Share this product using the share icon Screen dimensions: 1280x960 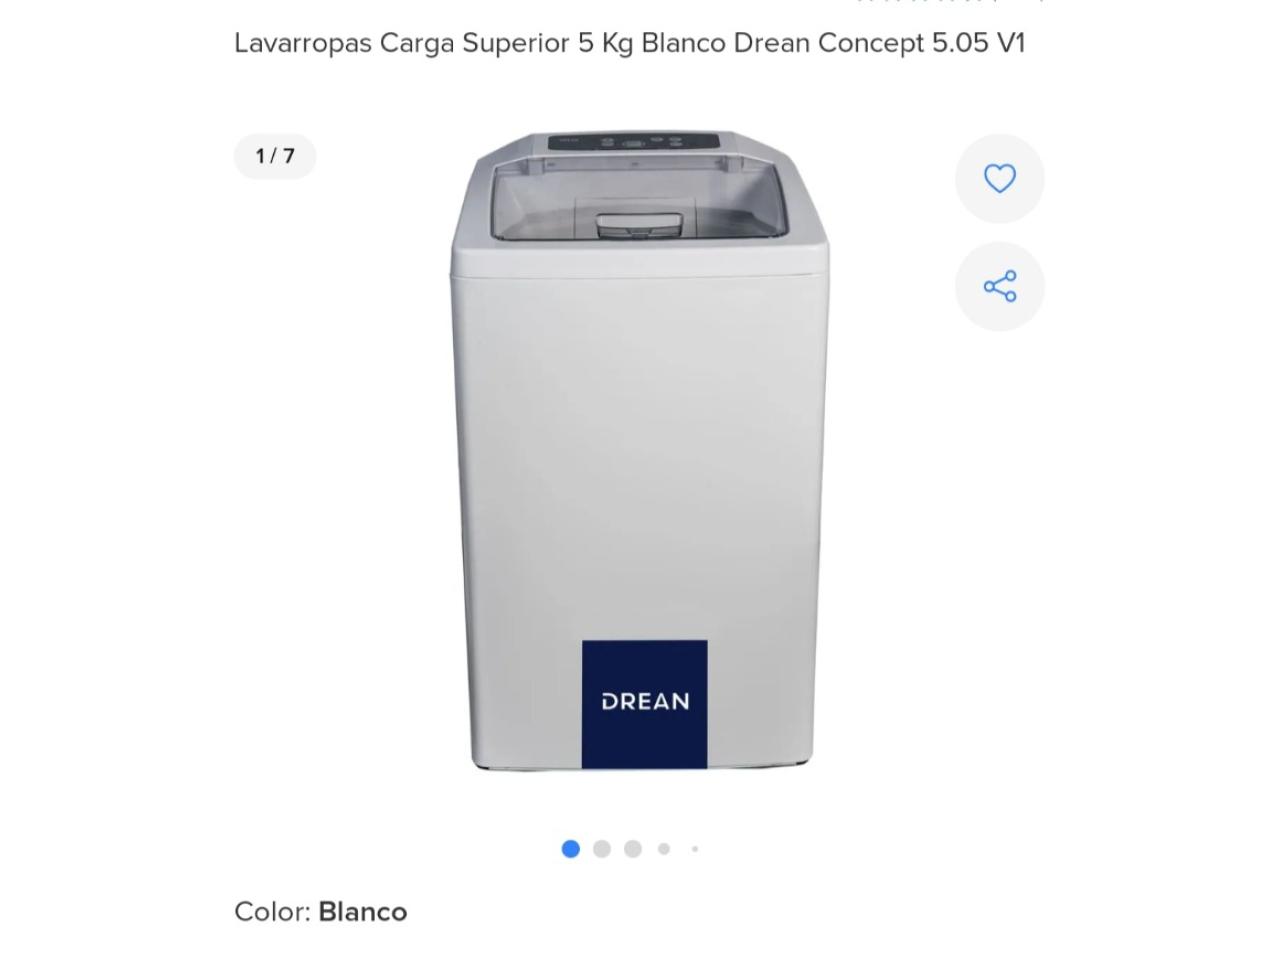point(999,286)
